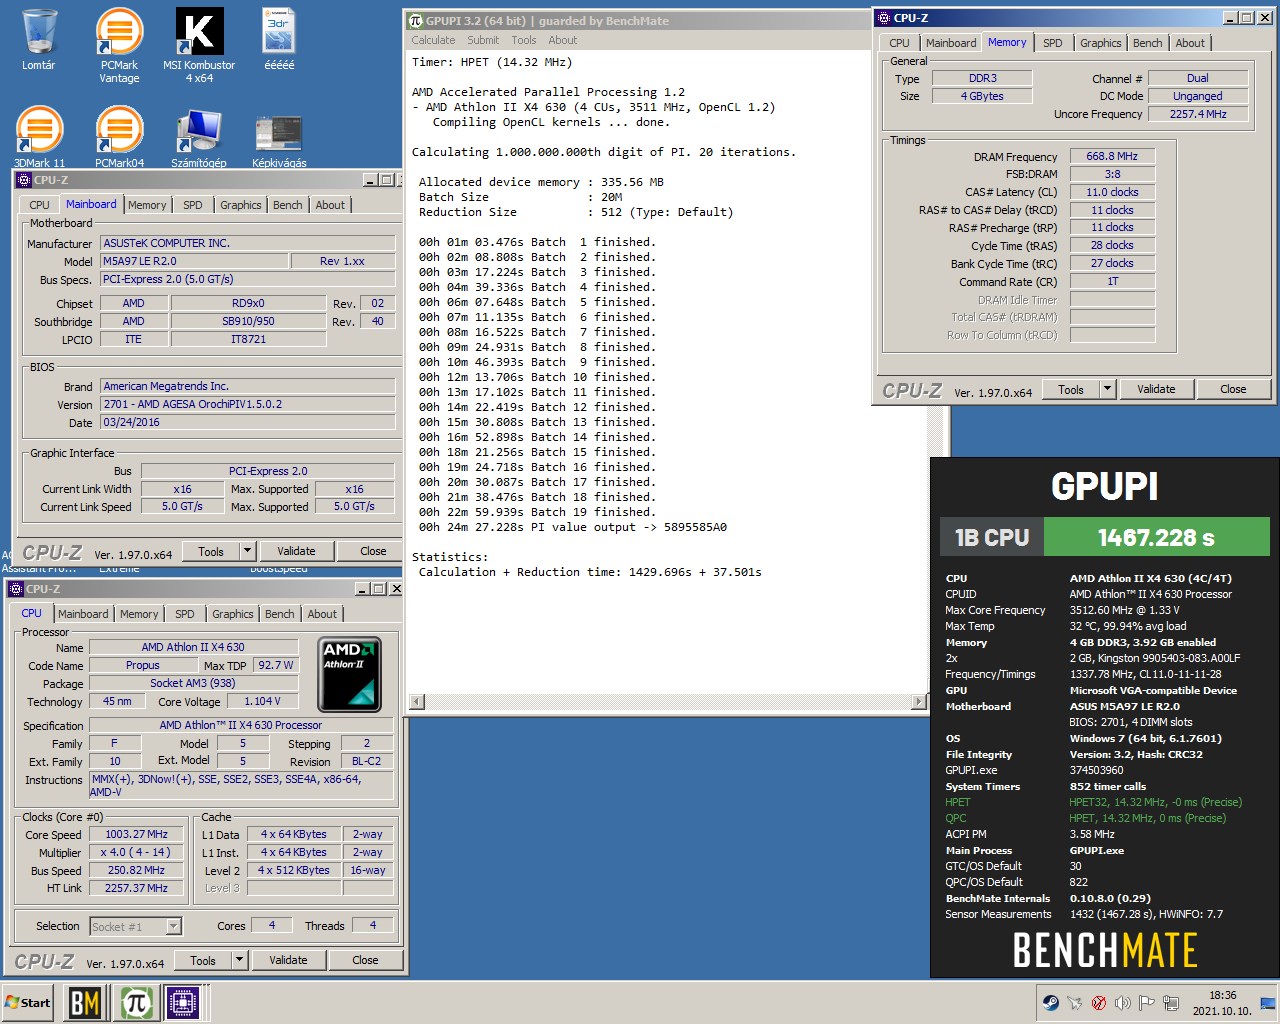Open the Lomtár recycle bin icon
The width and height of the screenshot is (1280, 1024).
tap(39, 40)
